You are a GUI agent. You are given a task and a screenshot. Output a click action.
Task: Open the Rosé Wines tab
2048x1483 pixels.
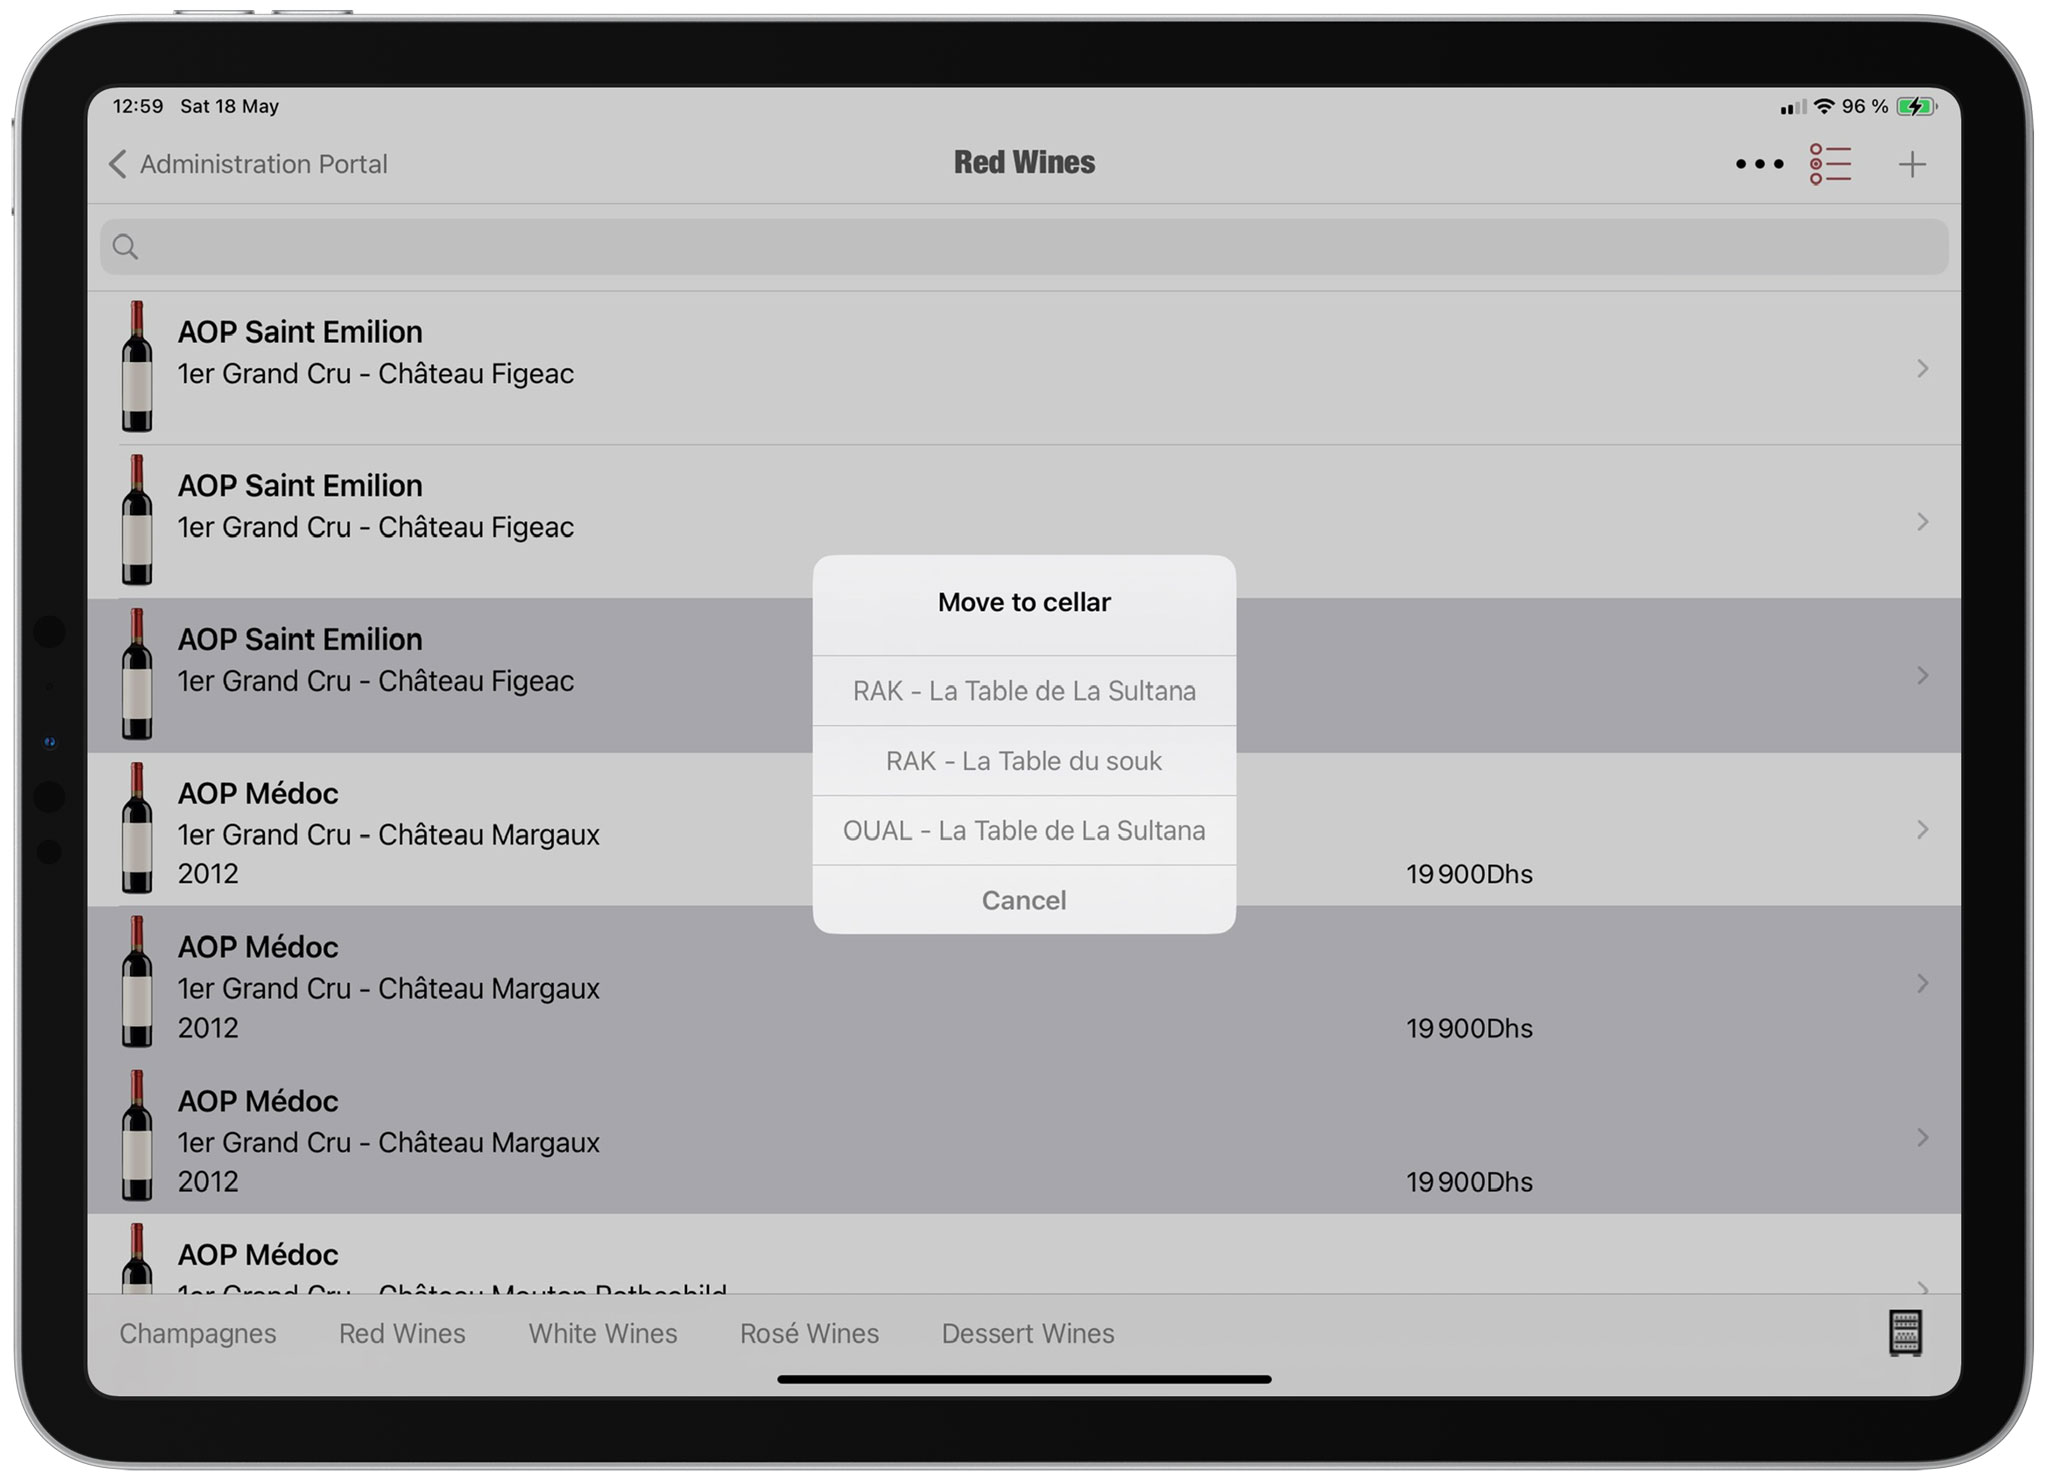(809, 1333)
